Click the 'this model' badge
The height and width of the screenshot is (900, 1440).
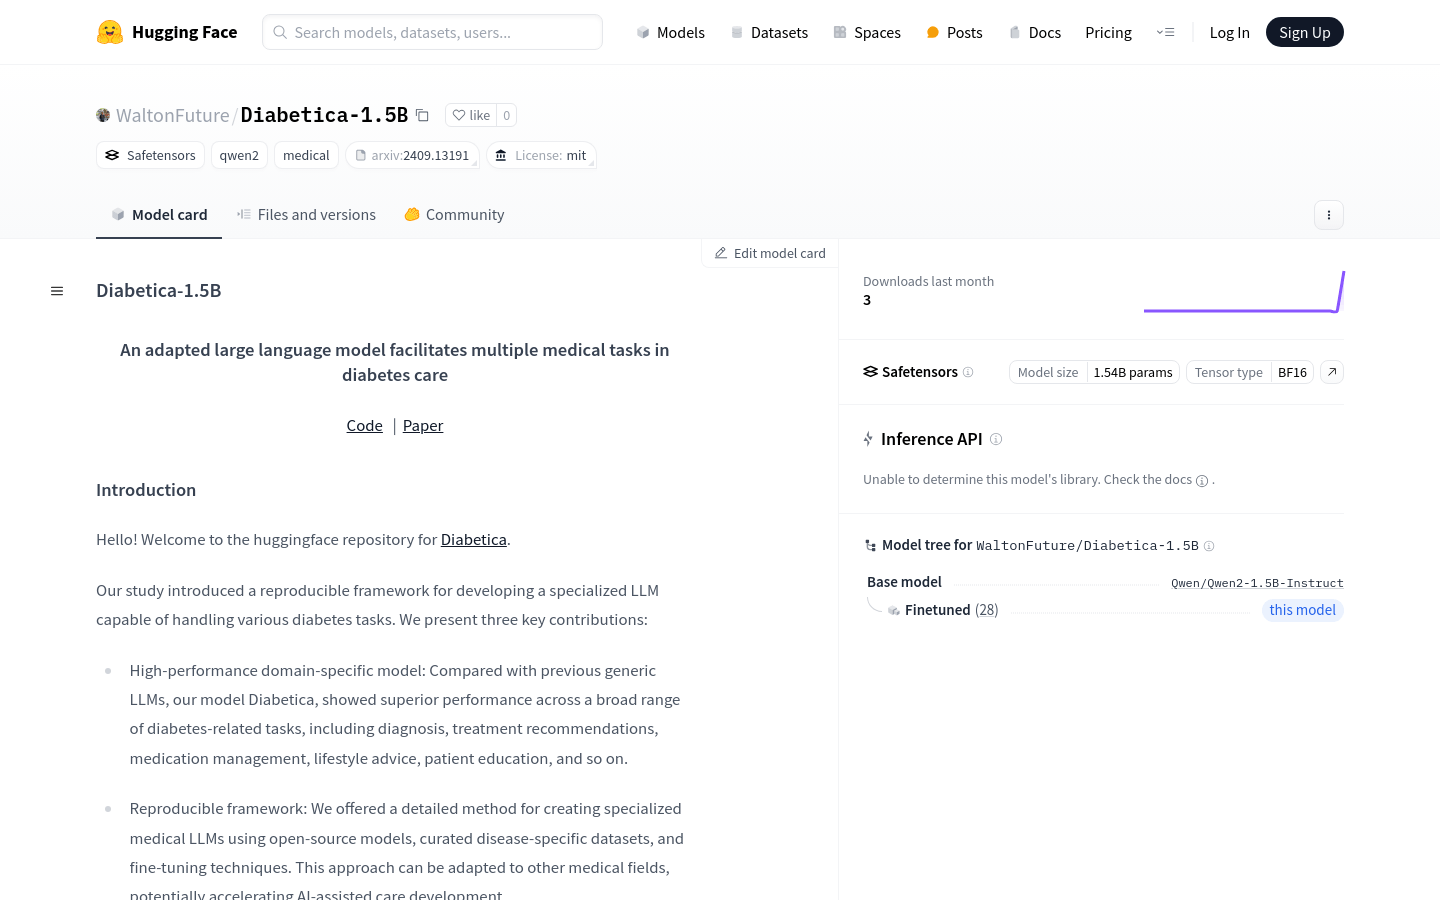click(1302, 610)
